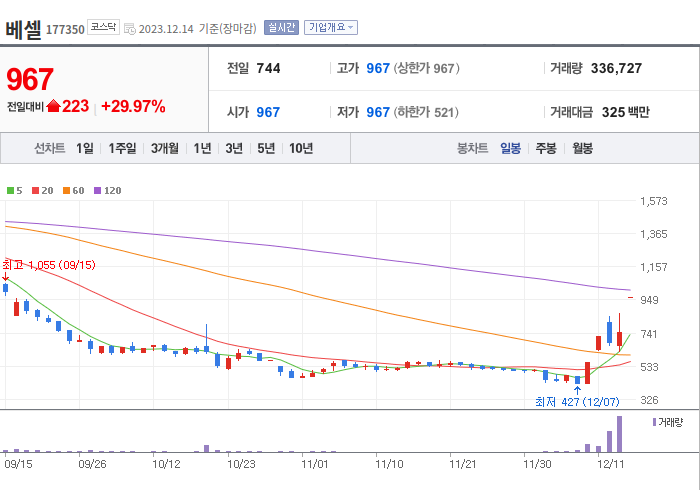Click the 949 price axis label
700x490 pixels.
(649, 300)
